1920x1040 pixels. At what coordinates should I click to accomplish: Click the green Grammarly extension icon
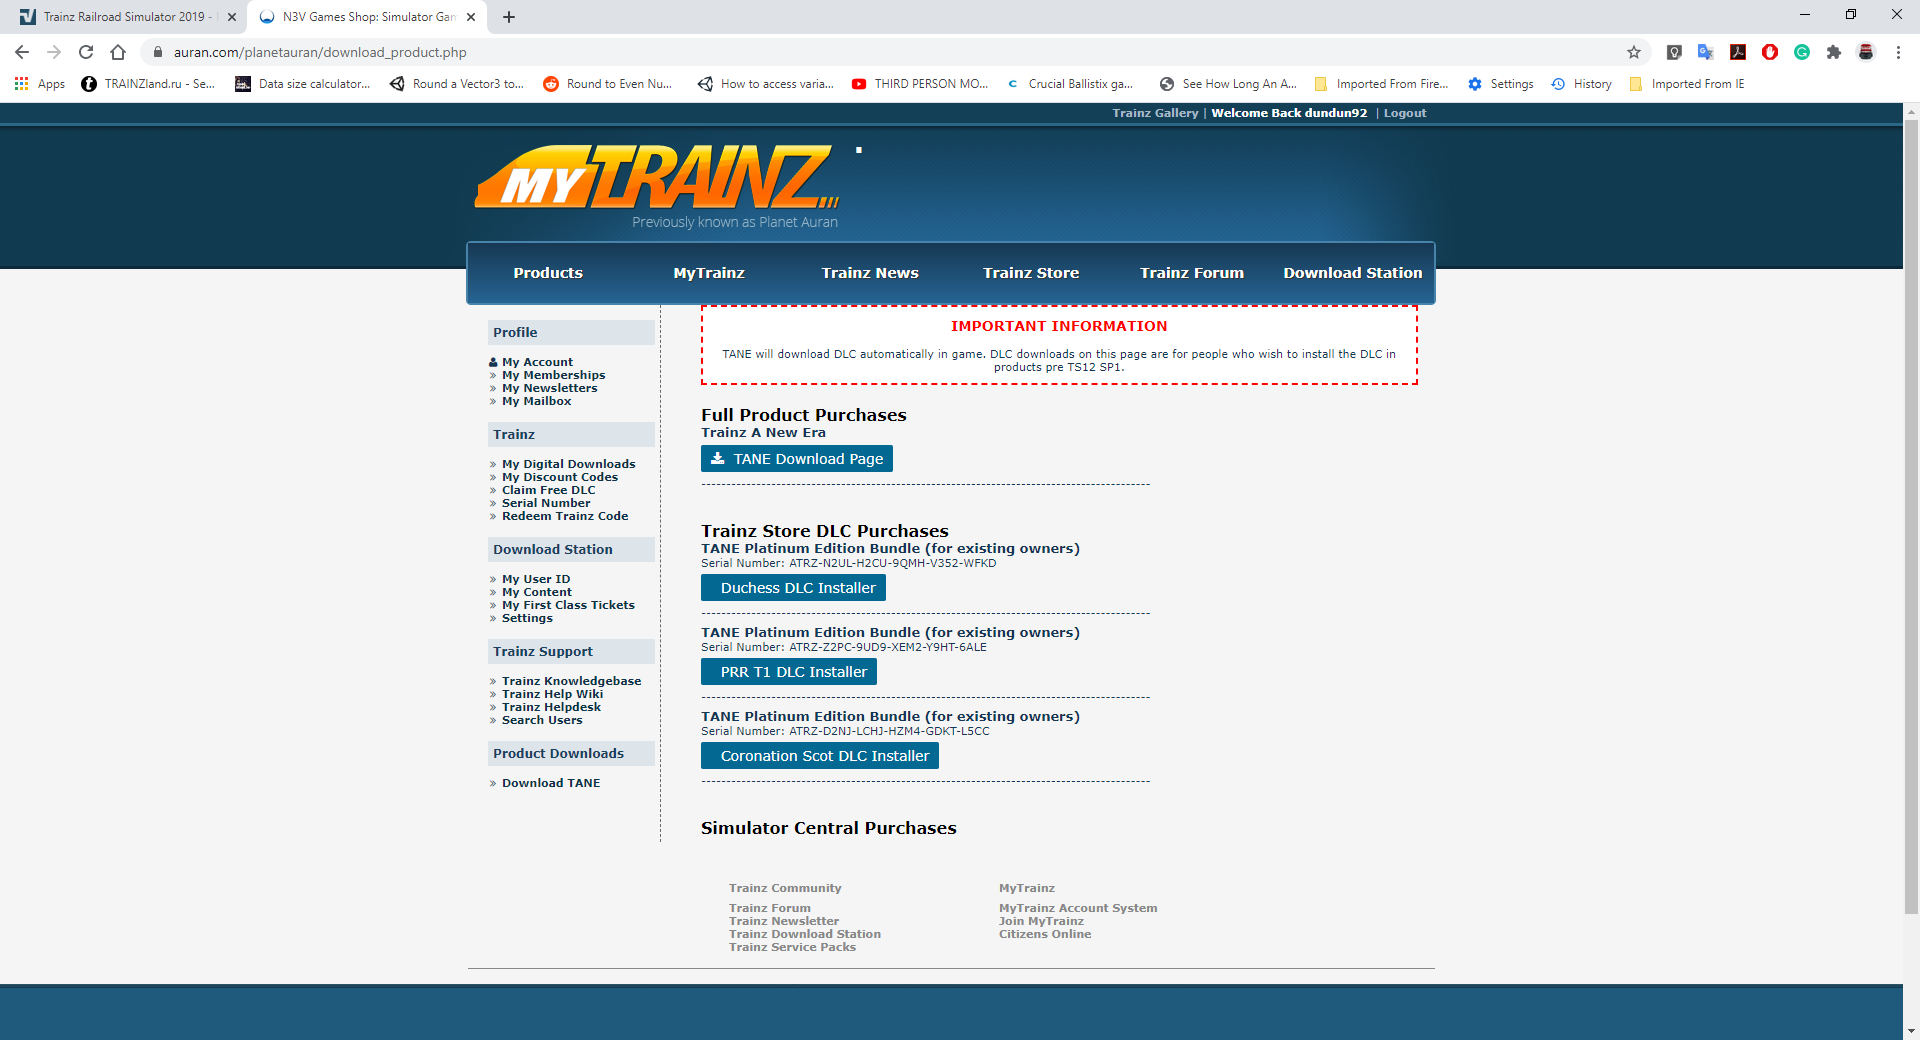click(x=1802, y=52)
